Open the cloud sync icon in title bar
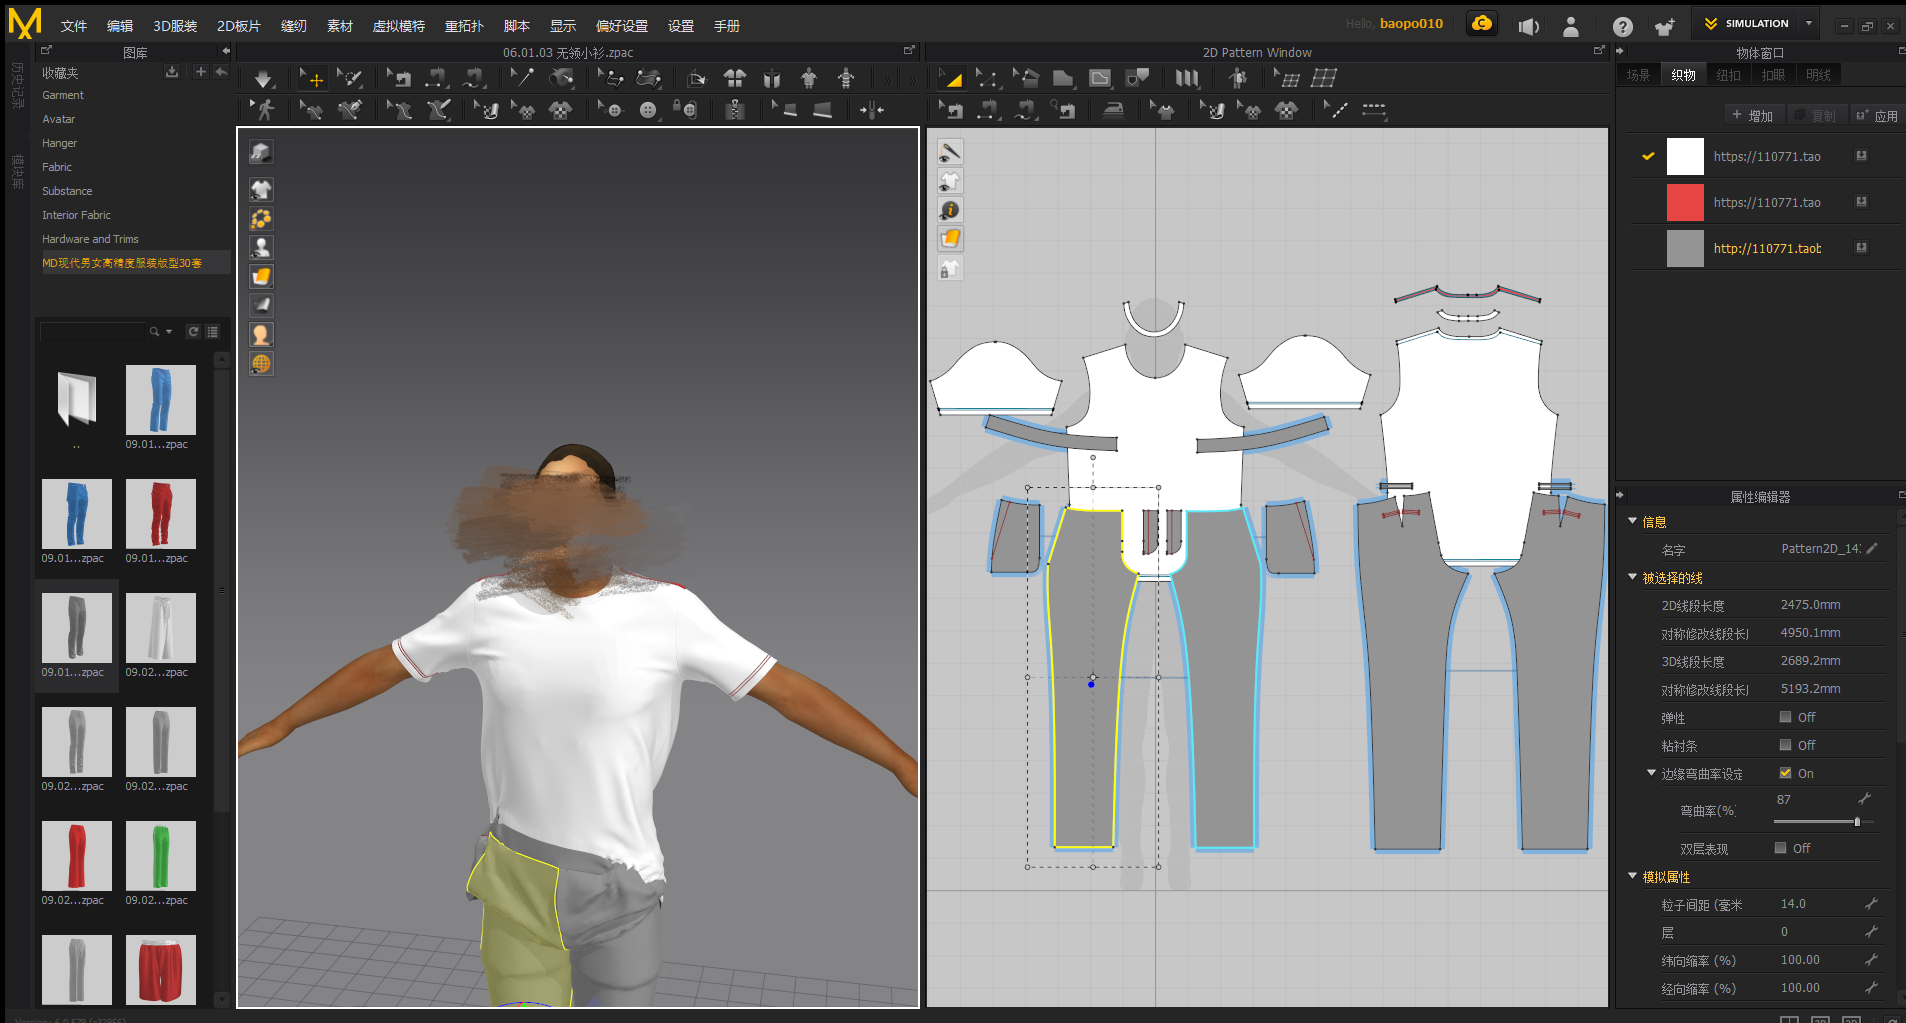Screen dimensions: 1906x1023 click(x=1482, y=24)
